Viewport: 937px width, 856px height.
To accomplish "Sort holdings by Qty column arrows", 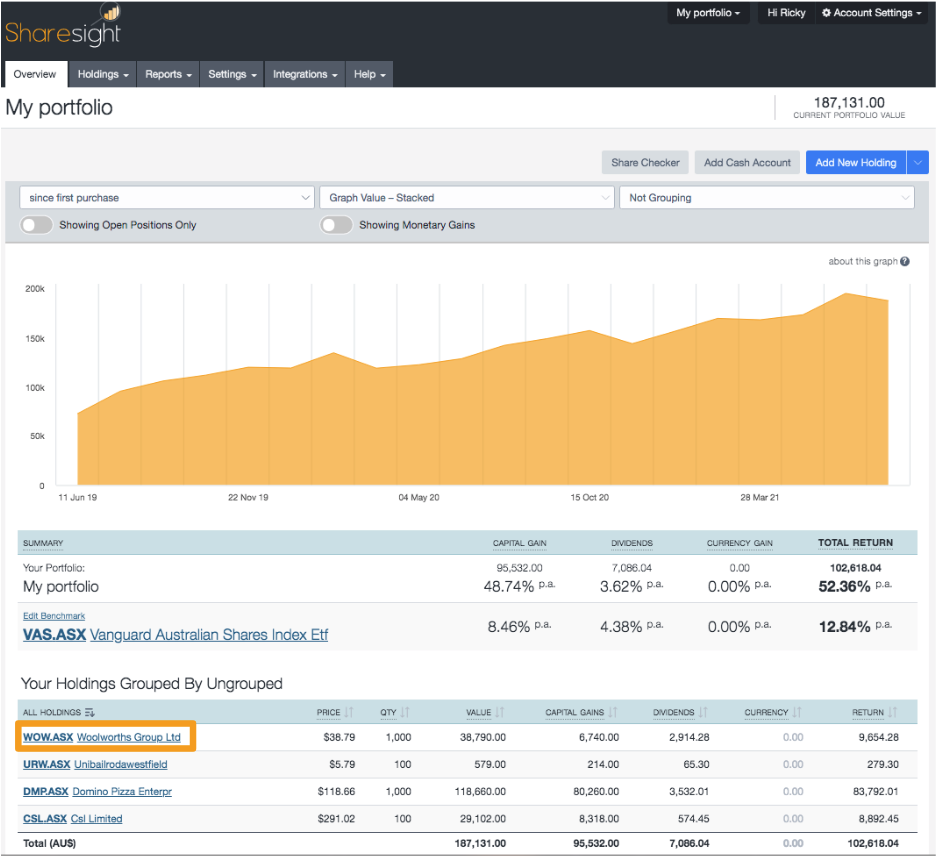I will [x=405, y=712].
